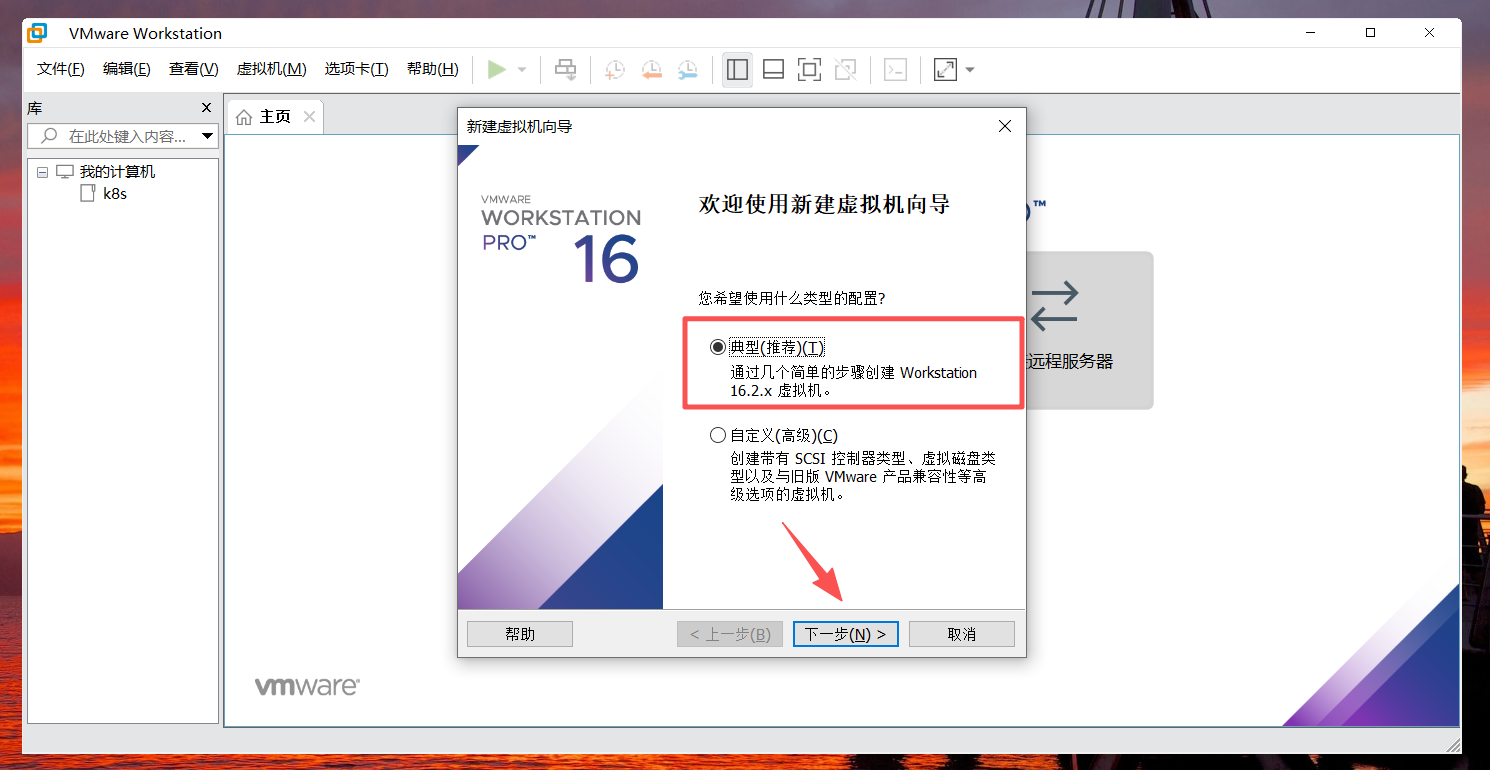Viewport: 1490px width, 770px height.
Task: Power on the virtual machine using the green play icon
Action: [497, 69]
